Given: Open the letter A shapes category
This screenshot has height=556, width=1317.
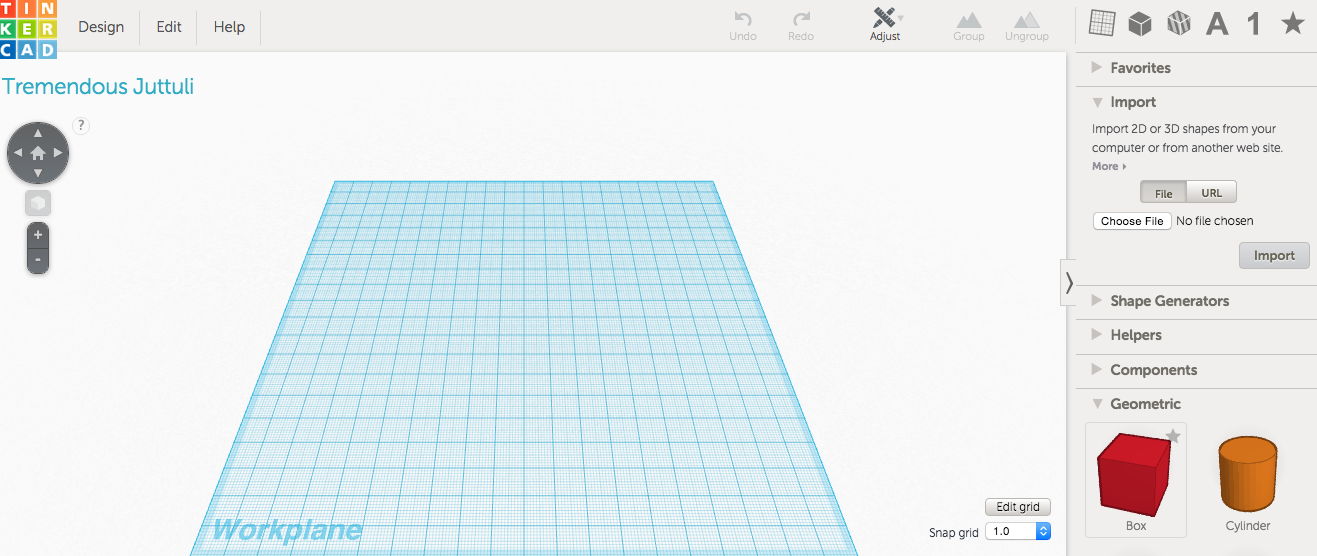Looking at the screenshot, I should pos(1217,23).
